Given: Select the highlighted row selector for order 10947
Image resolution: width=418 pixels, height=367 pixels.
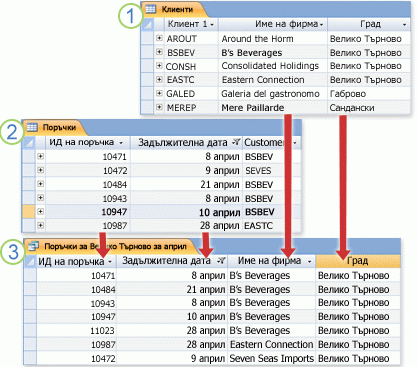Looking at the screenshot, I should [29, 212].
